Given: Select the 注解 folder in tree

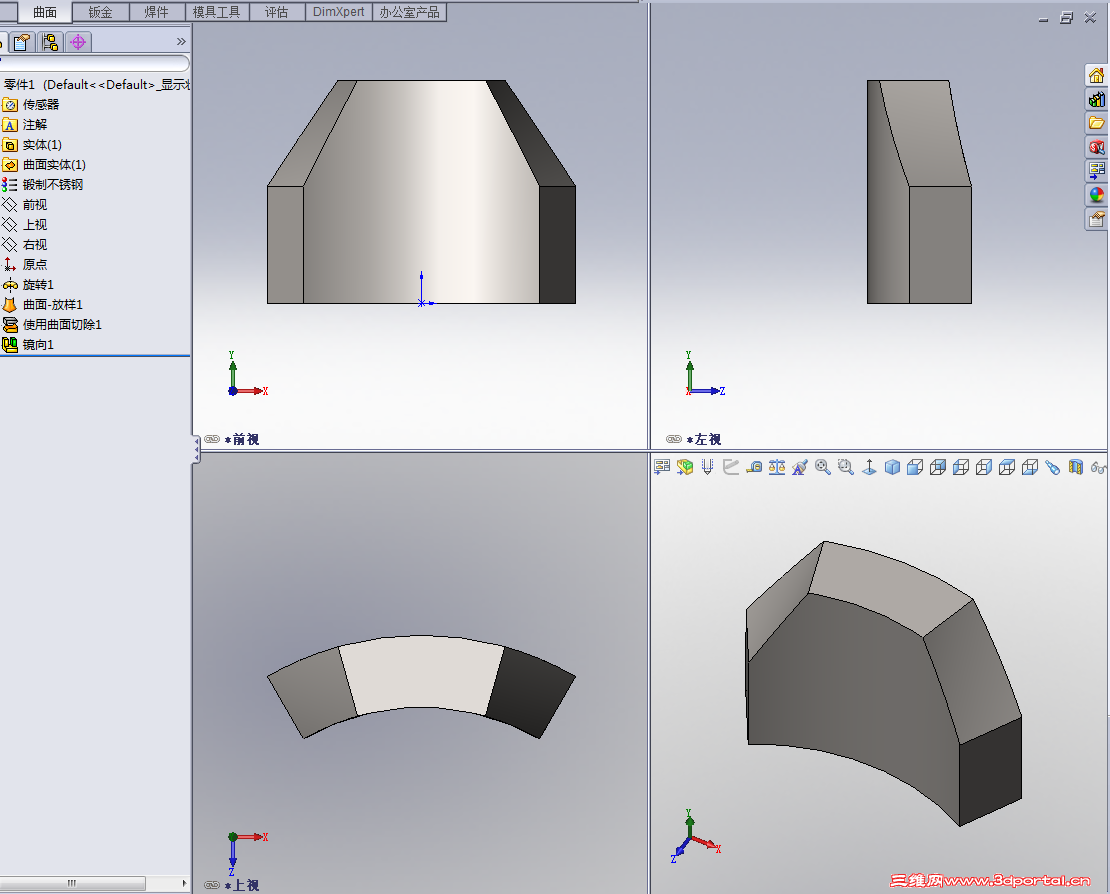Looking at the screenshot, I should pyautogui.click(x=25, y=125).
